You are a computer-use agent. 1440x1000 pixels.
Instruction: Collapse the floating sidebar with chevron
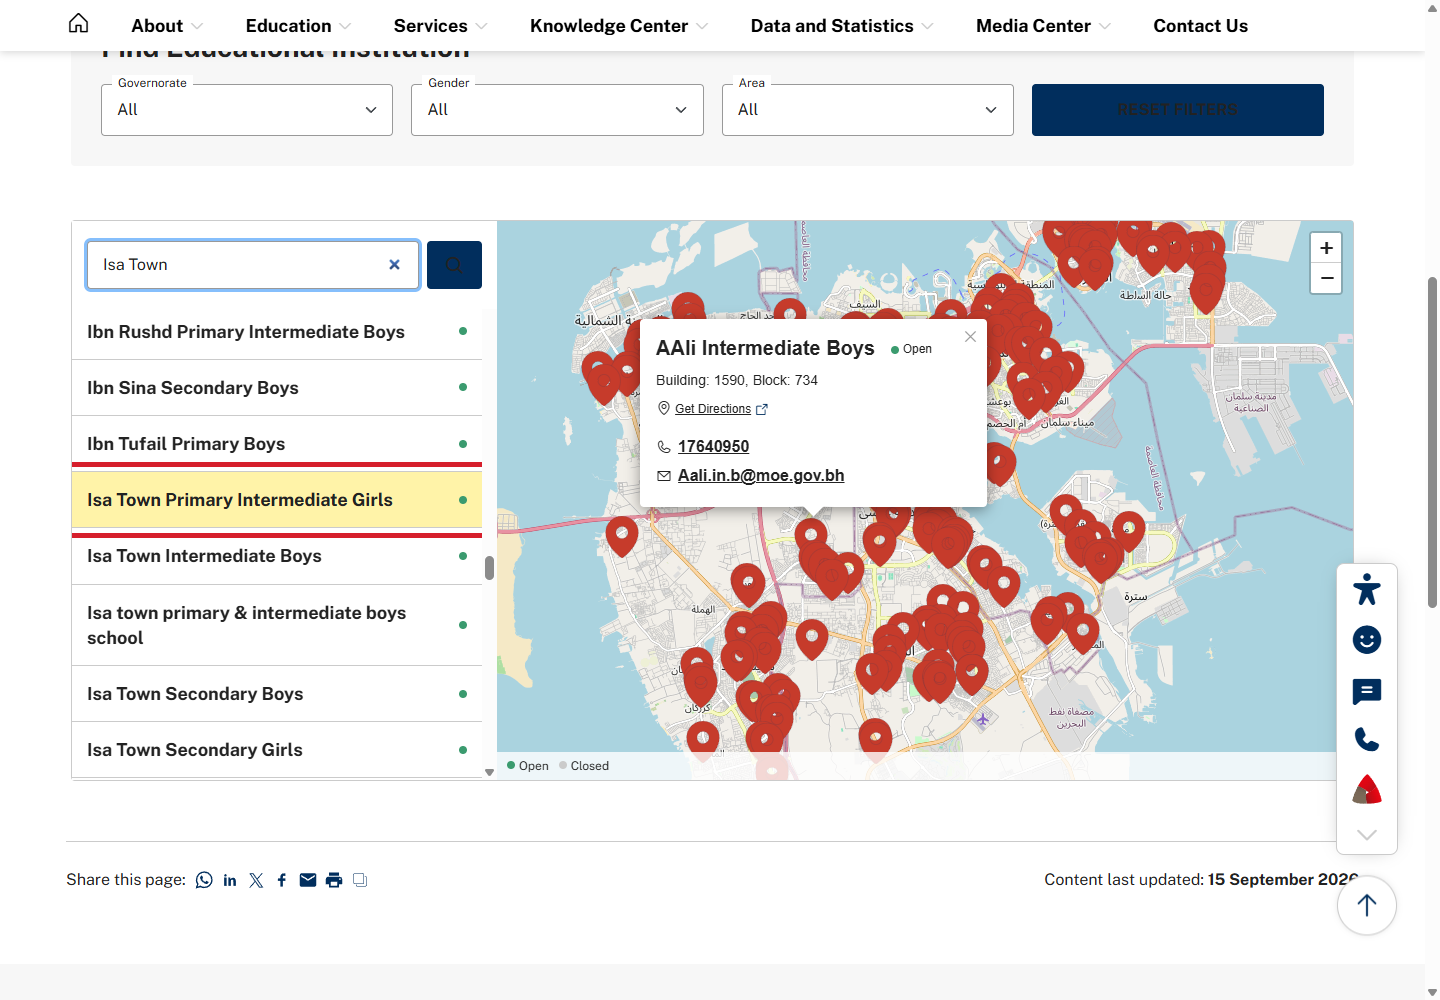(x=1367, y=835)
